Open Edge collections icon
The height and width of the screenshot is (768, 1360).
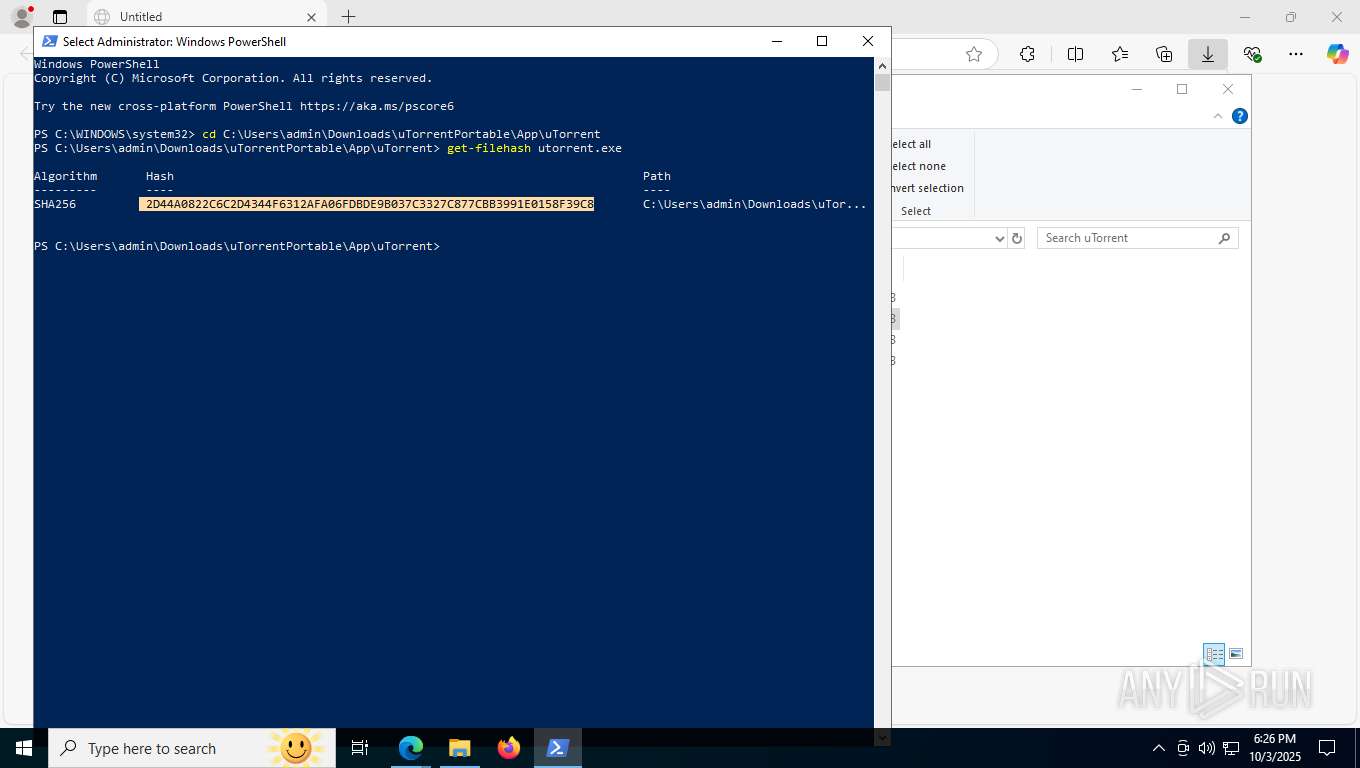pos(1164,54)
